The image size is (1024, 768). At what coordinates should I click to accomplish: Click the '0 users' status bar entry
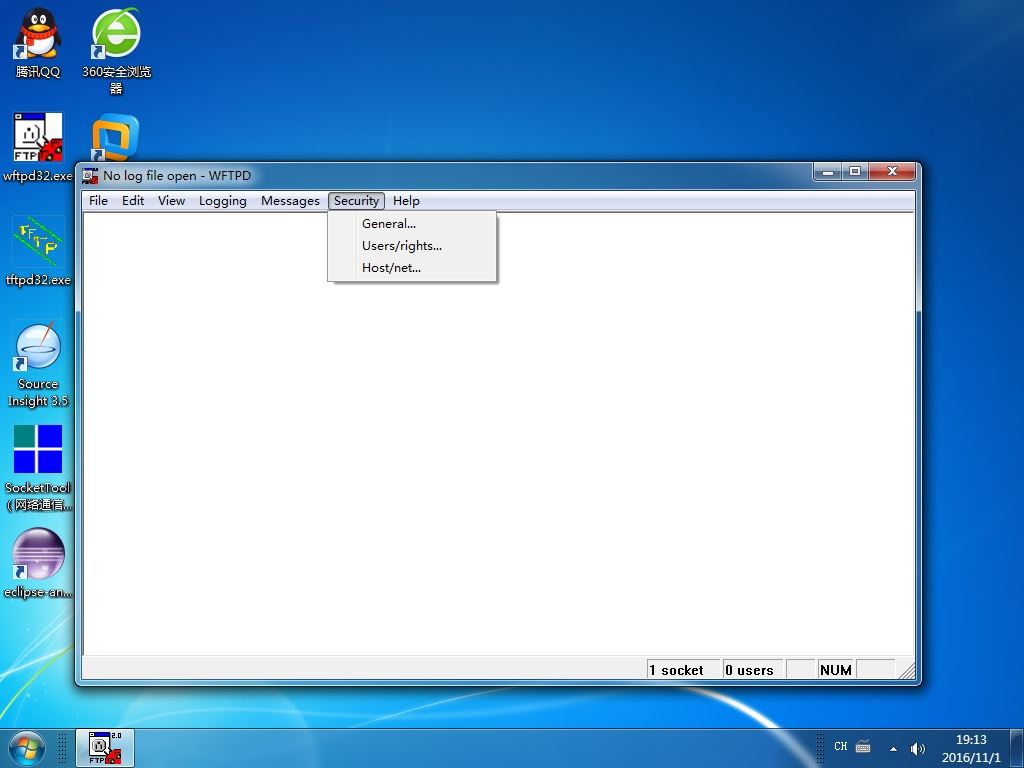pyautogui.click(x=752, y=670)
